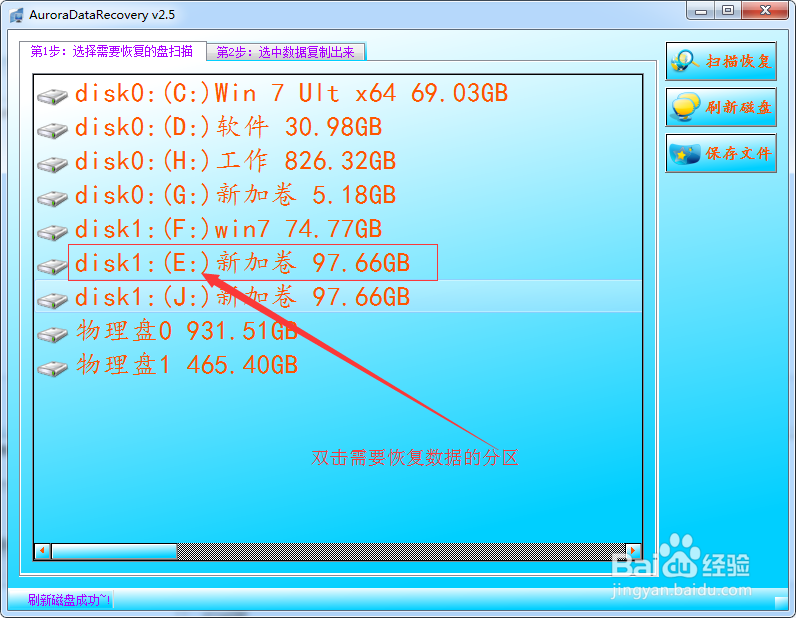Click the drive icon beside disk0 (C:)

tap(52, 95)
